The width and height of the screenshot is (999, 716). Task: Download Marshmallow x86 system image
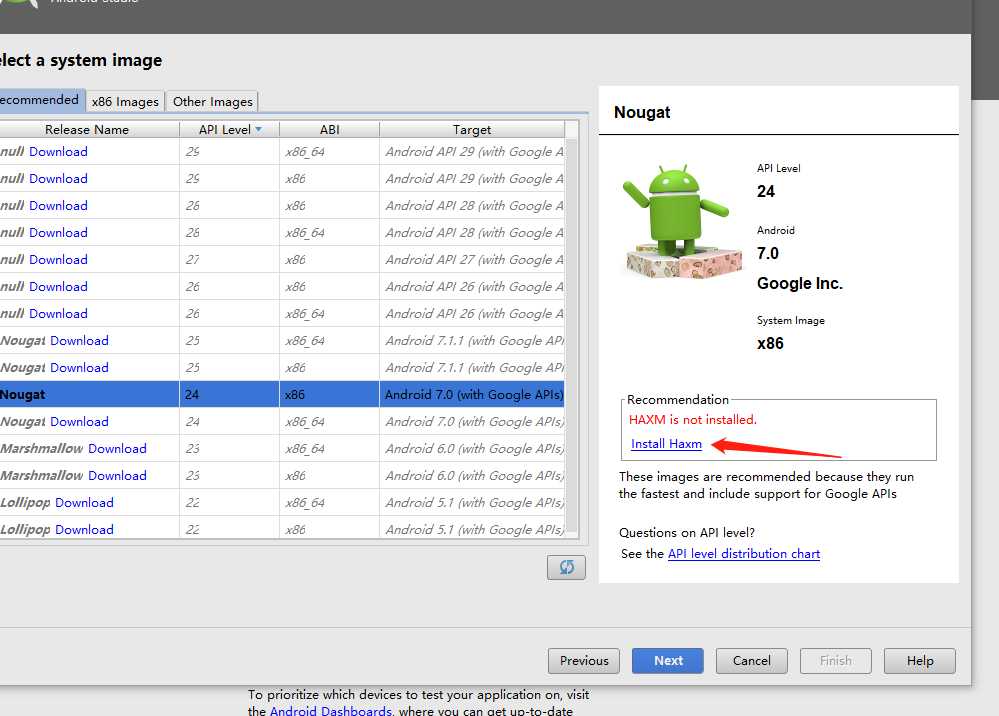[117, 476]
